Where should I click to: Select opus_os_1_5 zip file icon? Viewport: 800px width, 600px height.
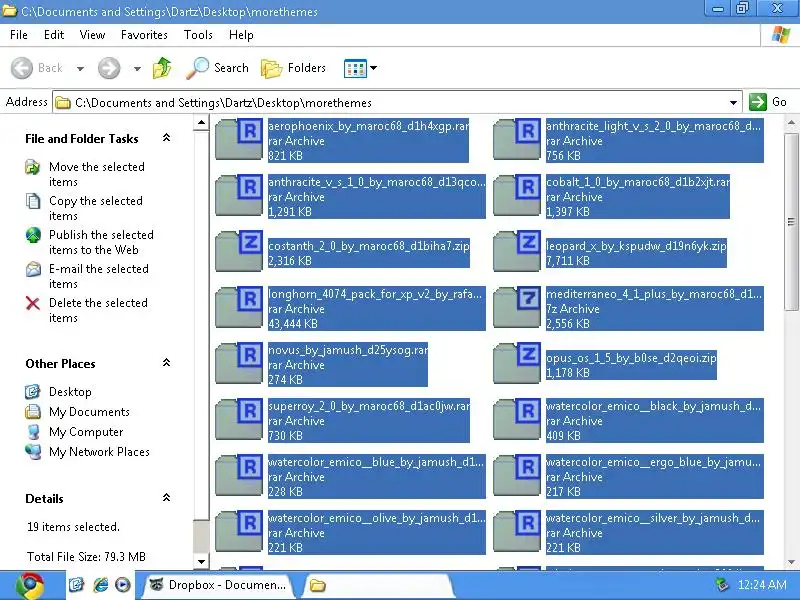[x=517, y=364]
